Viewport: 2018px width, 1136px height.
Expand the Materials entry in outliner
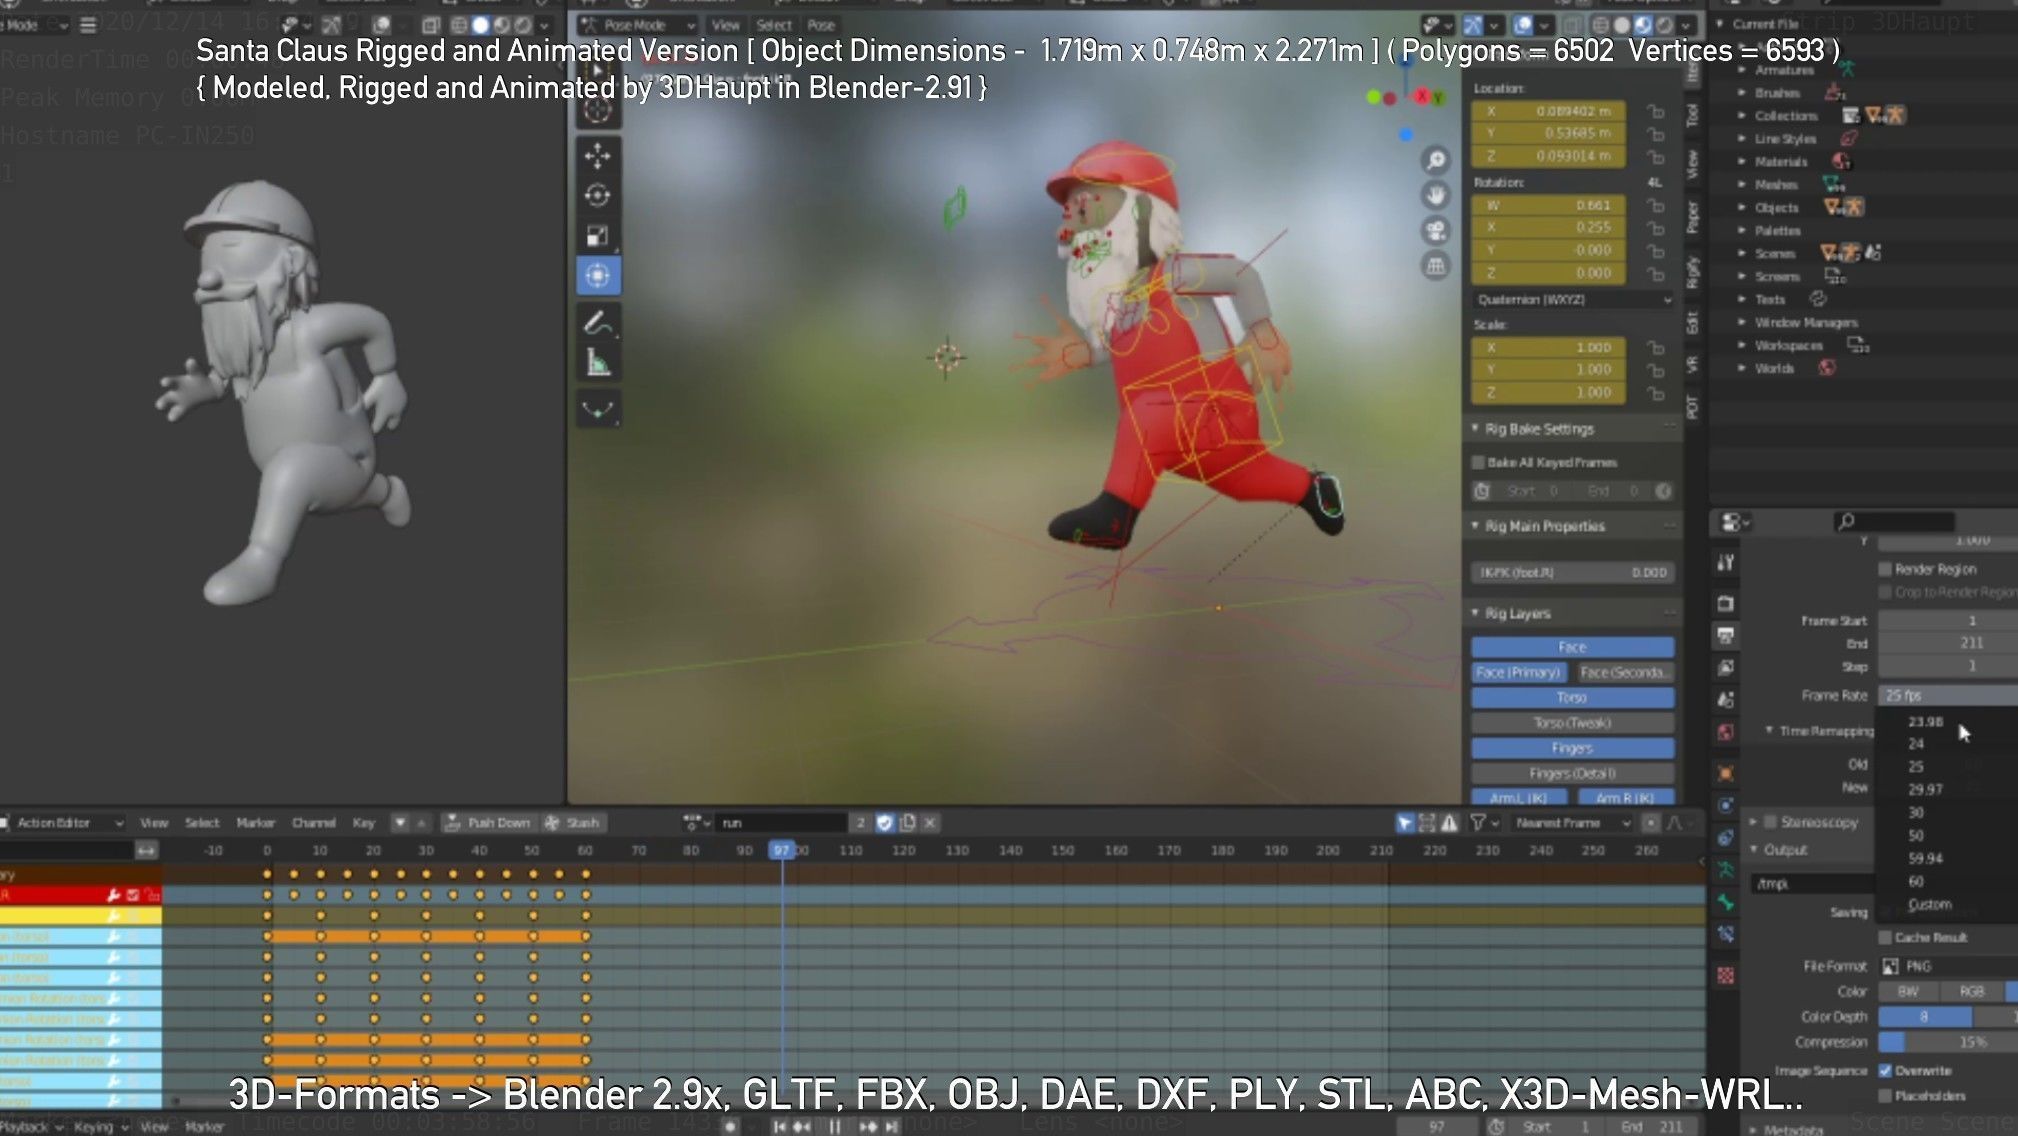click(1742, 162)
